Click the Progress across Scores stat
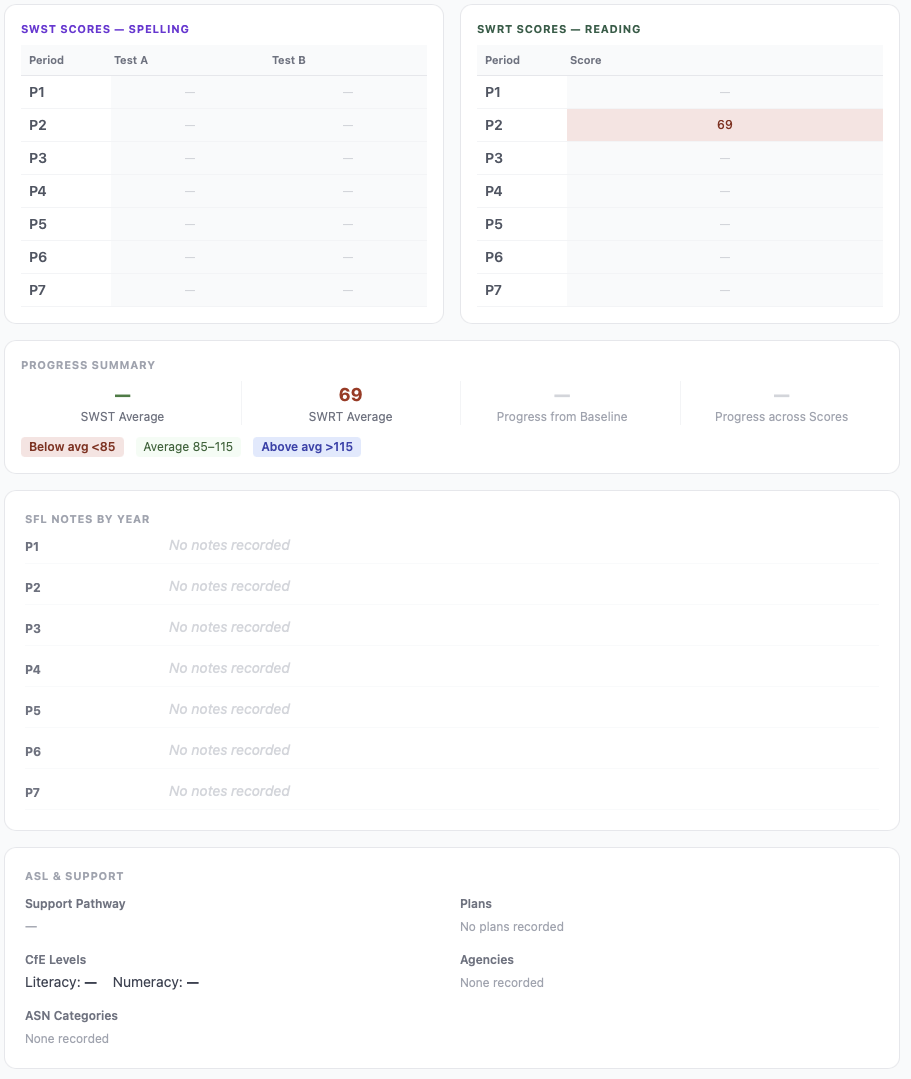The height and width of the screenshot is (1079, 911). click(781, 405)
